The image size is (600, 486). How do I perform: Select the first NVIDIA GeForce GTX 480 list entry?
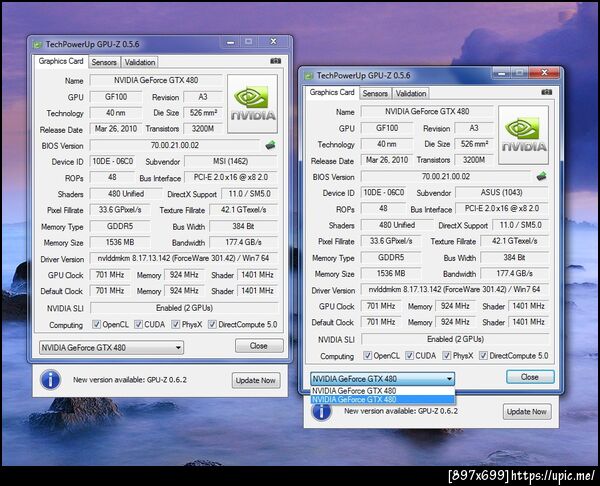pyautogui.click(x=382, y=391)
